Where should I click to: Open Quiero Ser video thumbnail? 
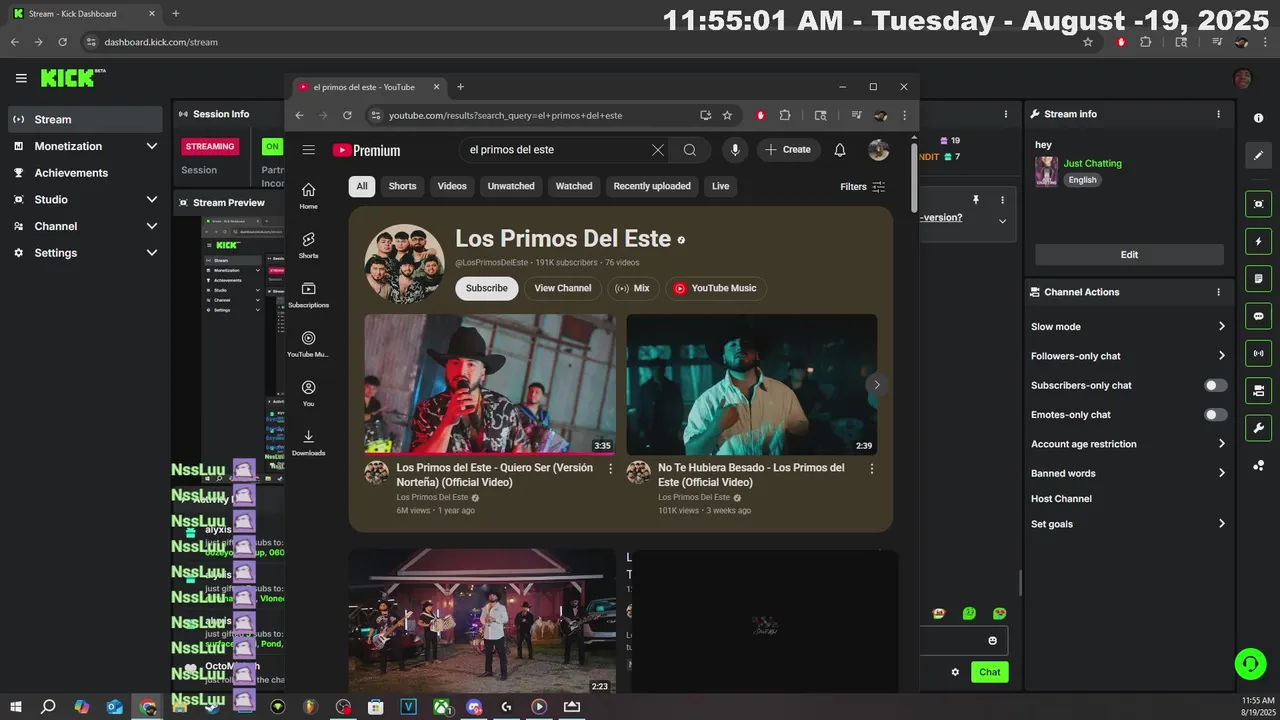(490, 385)
